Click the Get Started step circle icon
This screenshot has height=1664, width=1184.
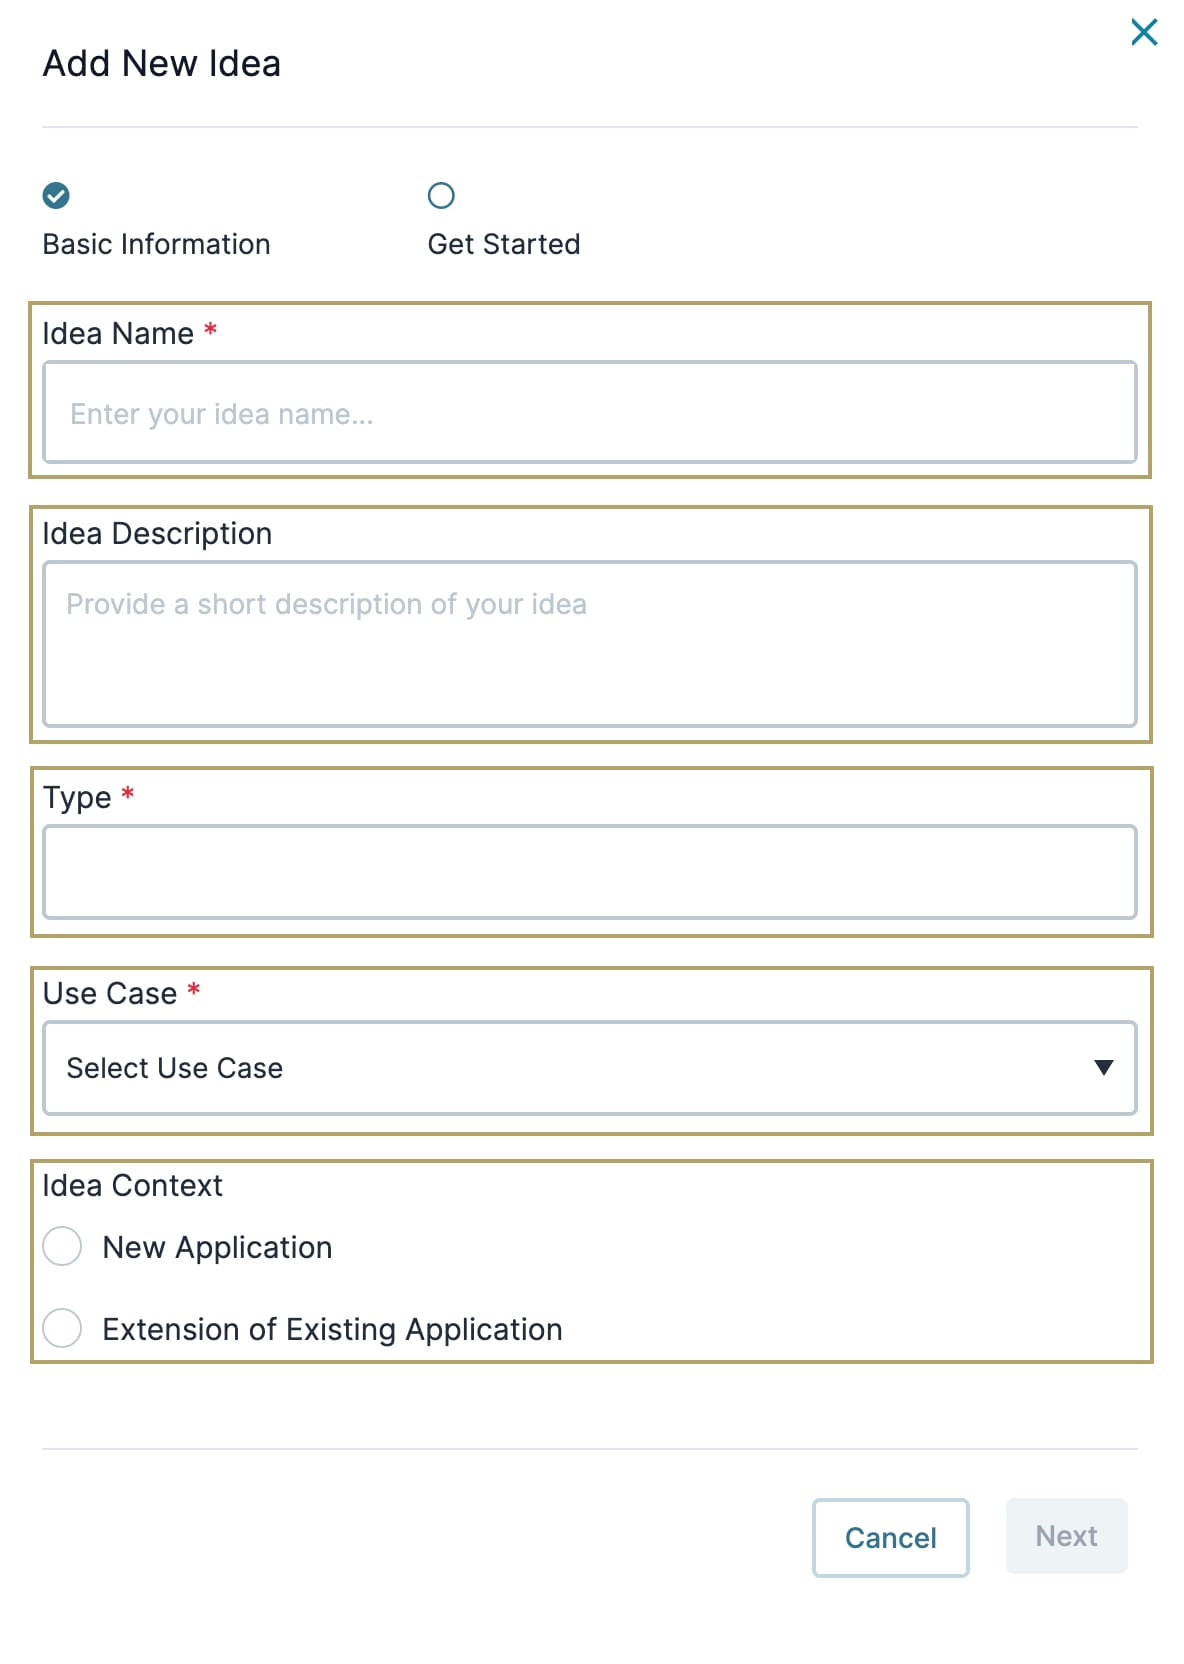pyautogui.click(x=441, y=195)
